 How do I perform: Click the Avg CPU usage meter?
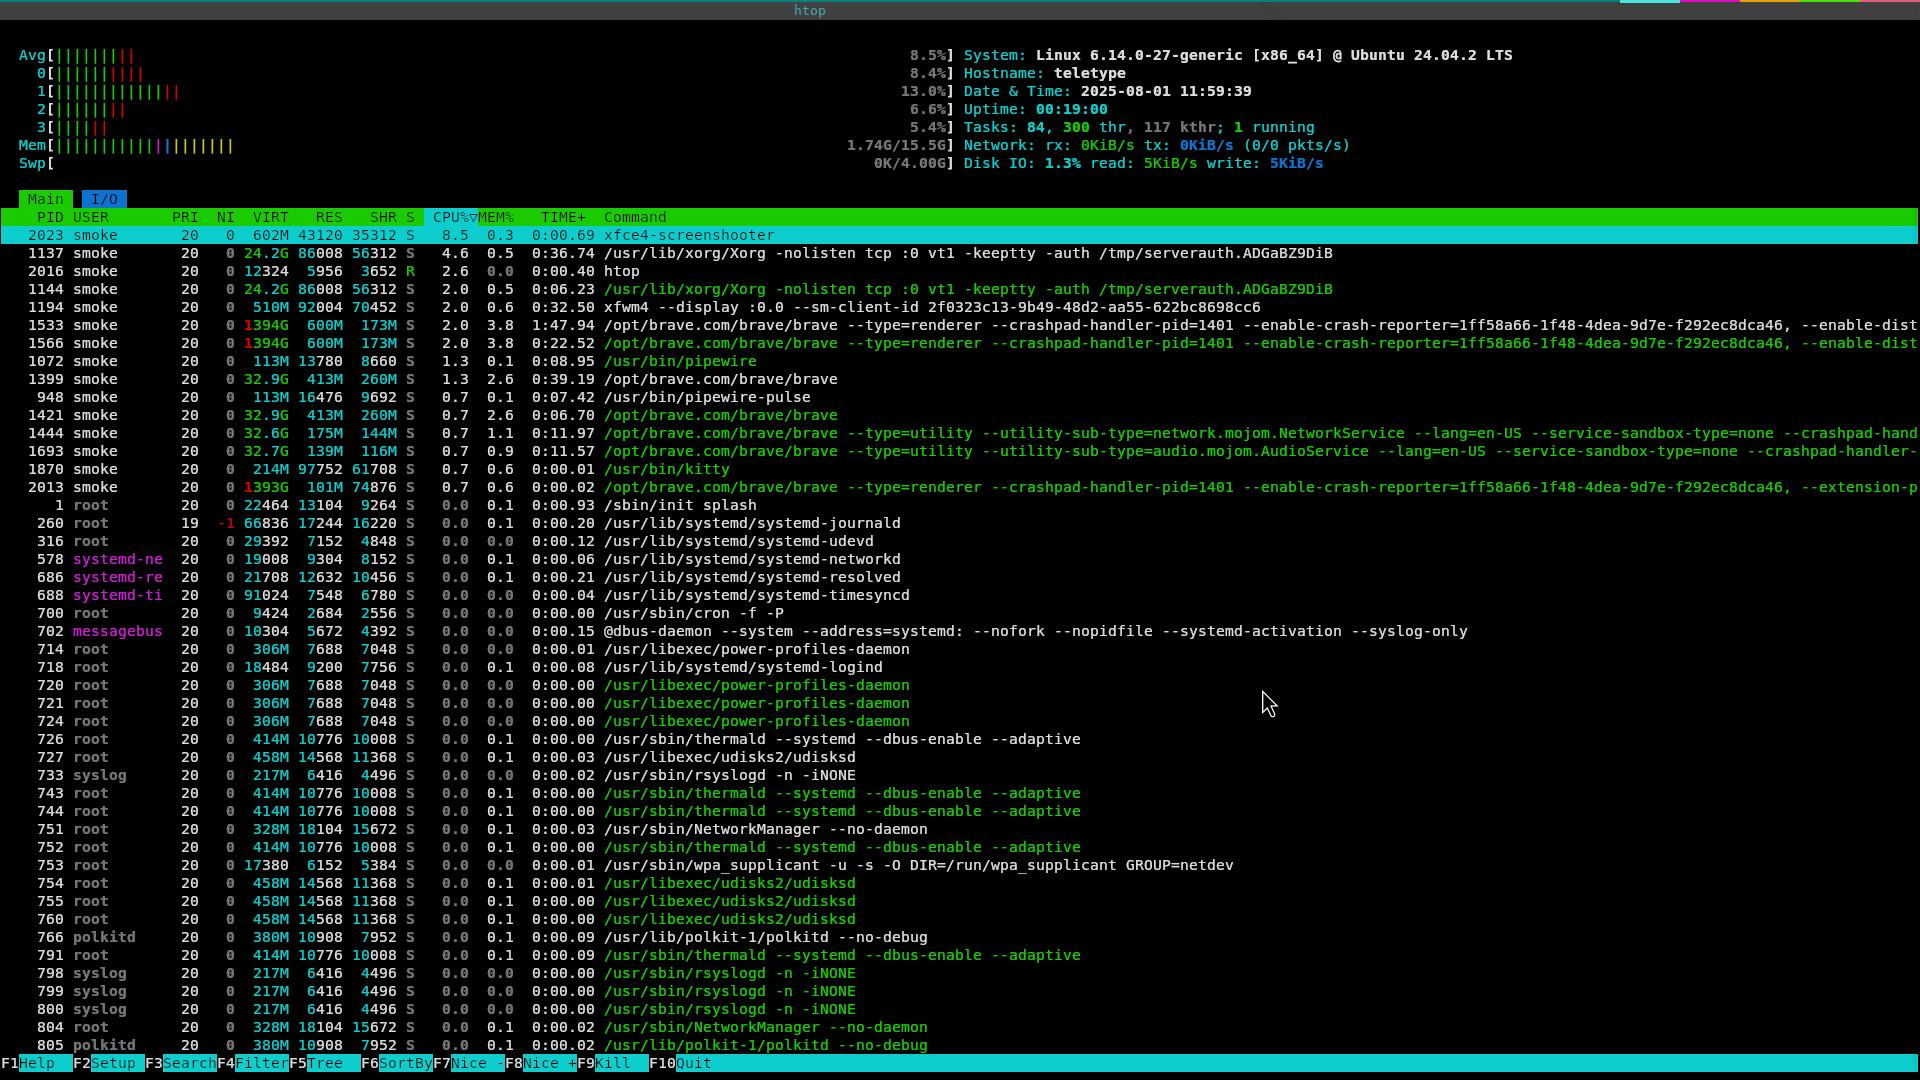click(486, 55)
